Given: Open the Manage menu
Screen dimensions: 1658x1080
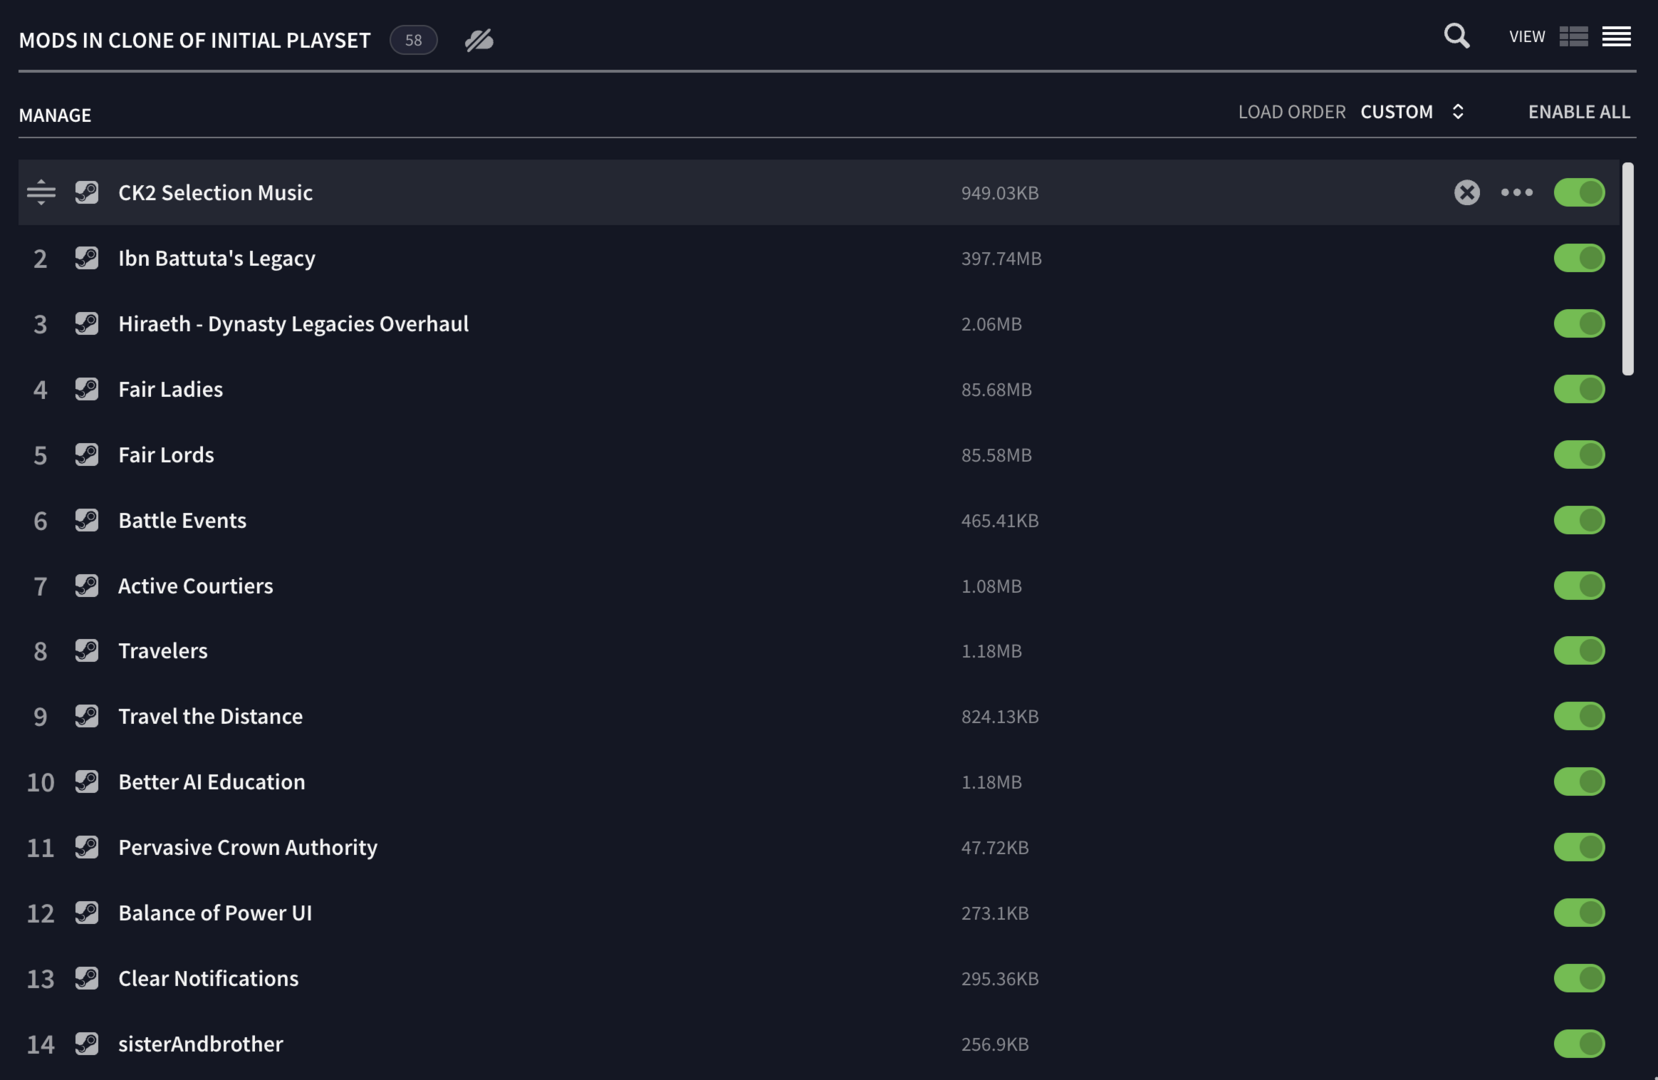Looking at the screenshot, I should pos(55,115).
